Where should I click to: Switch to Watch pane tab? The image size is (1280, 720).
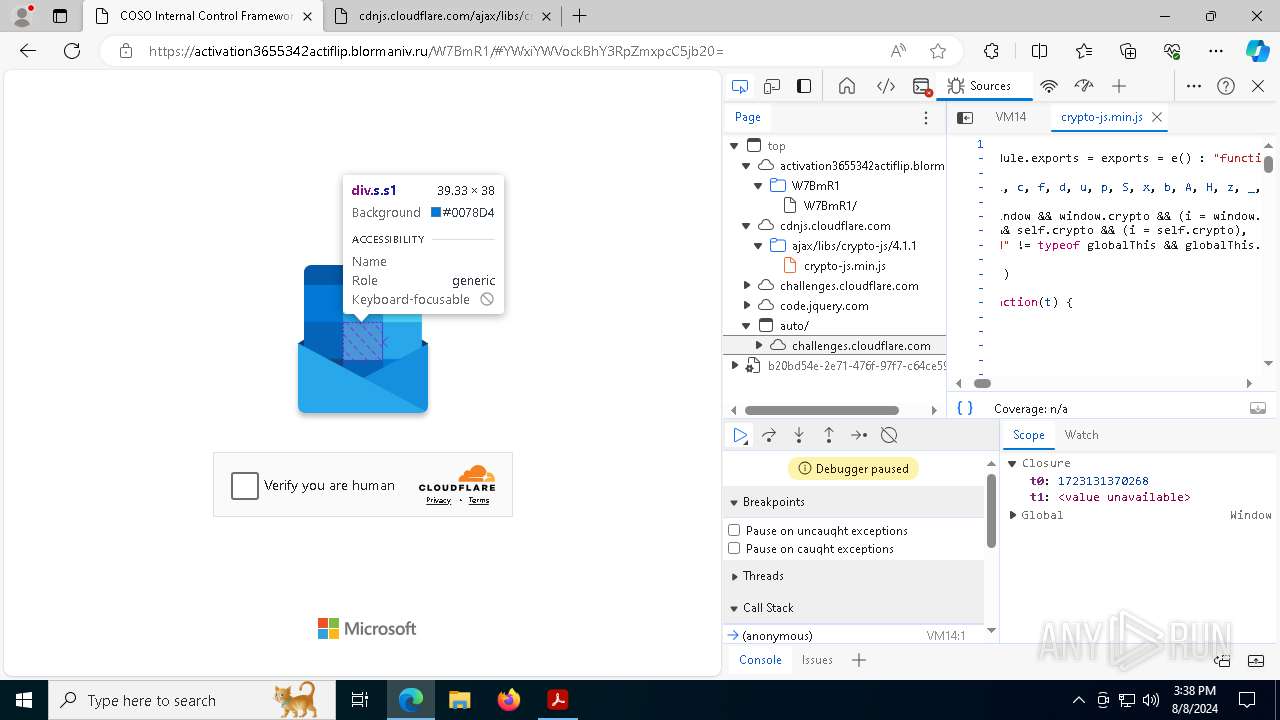tap(1081, 435)
